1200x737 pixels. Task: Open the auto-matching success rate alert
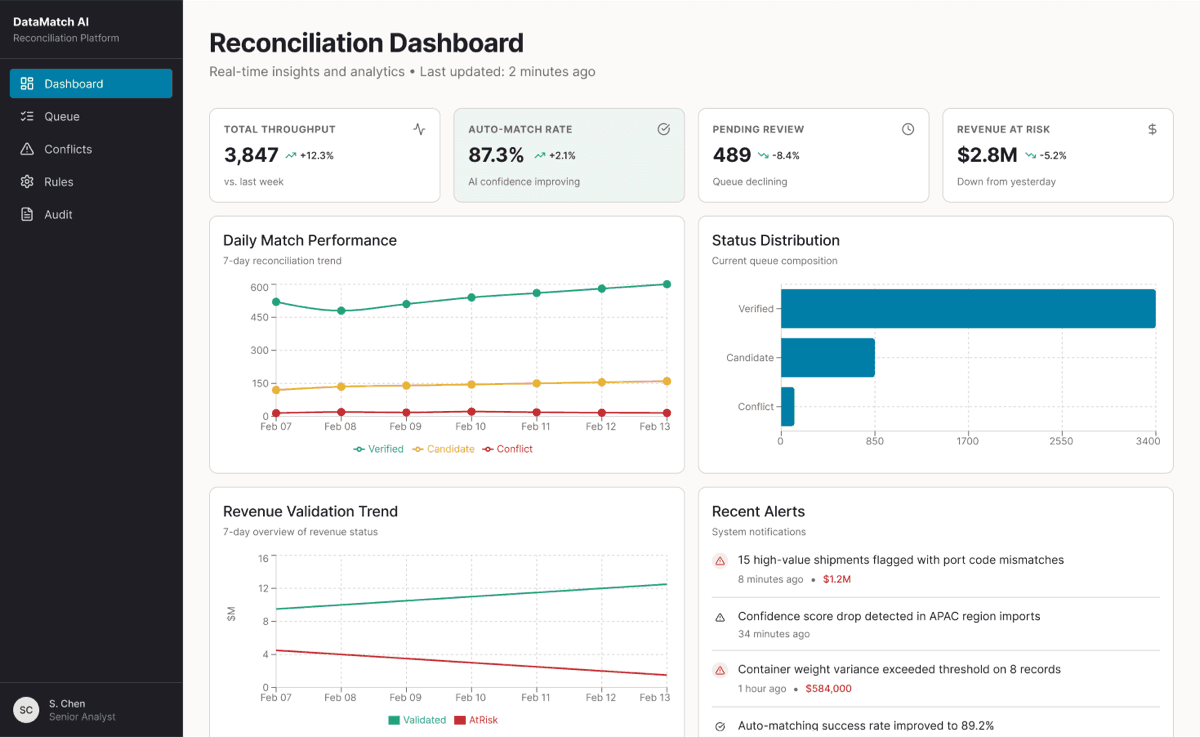click(936, 726)
